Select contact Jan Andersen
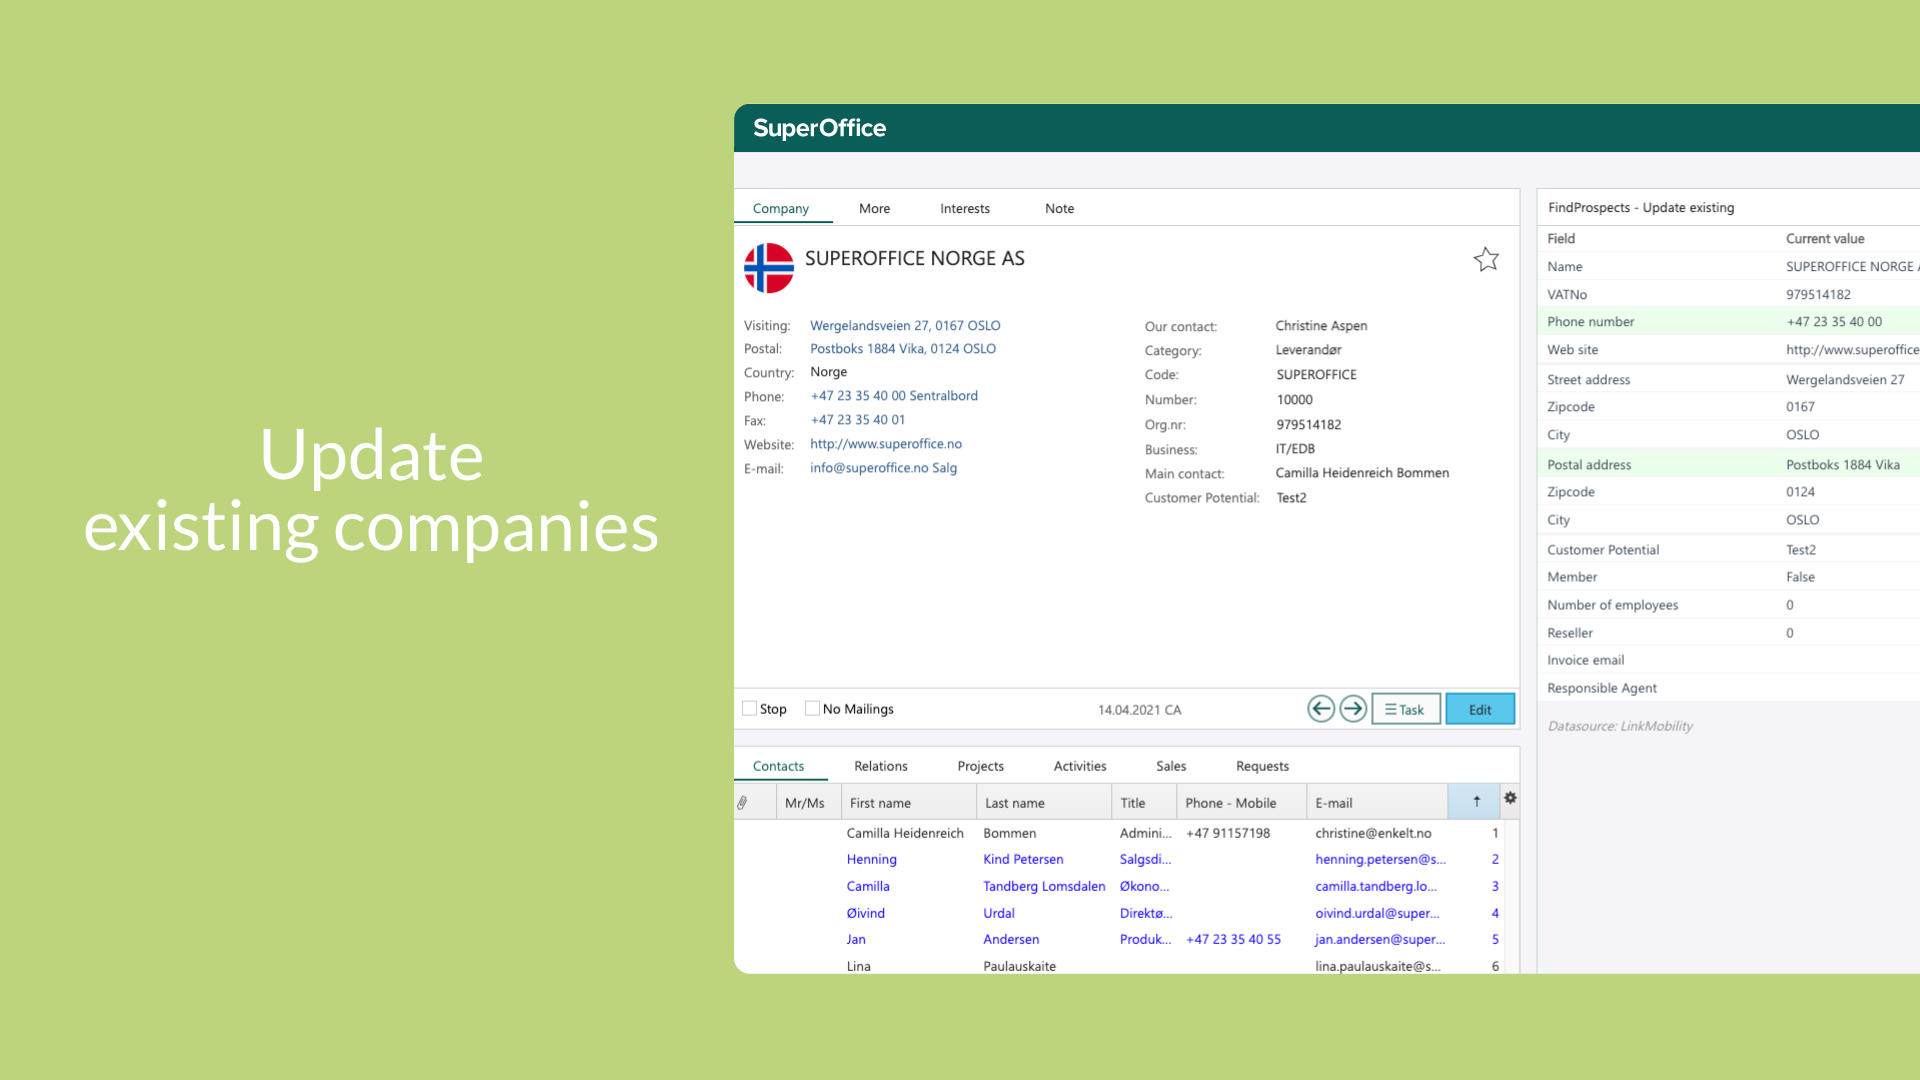Image resolution: width=1920 pixels, height=1080 pixels. pos(1118,939)
